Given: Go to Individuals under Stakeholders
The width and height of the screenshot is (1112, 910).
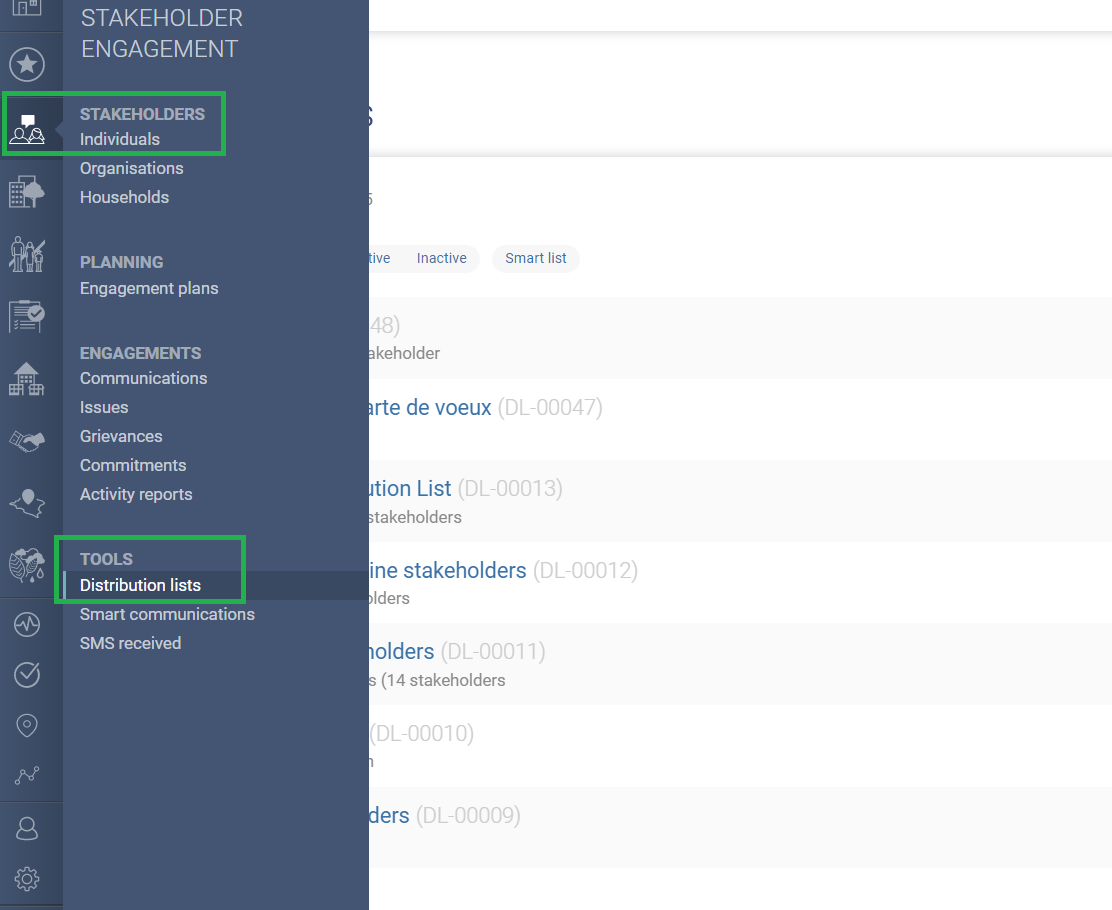Looking at the screenshot, I should 120,139.
